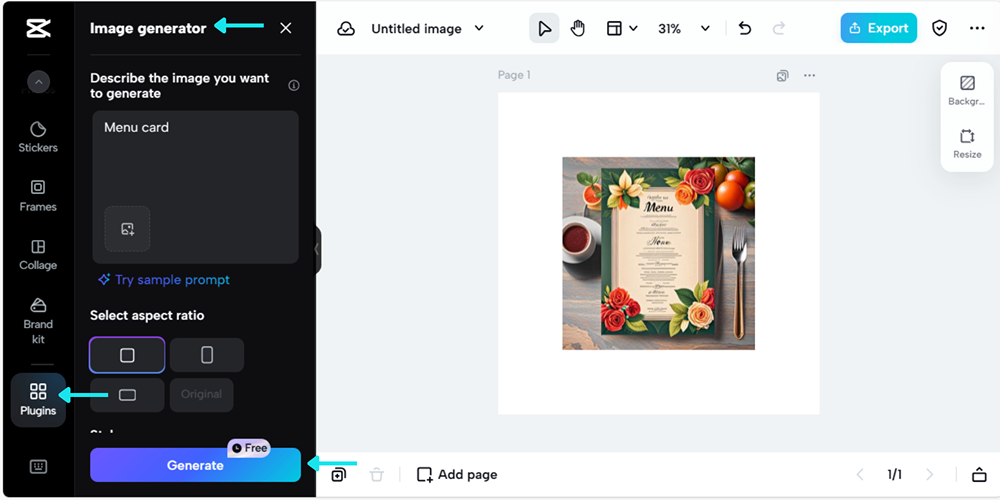
Task: Delete the page with trash icon
Action: [377, 474]
